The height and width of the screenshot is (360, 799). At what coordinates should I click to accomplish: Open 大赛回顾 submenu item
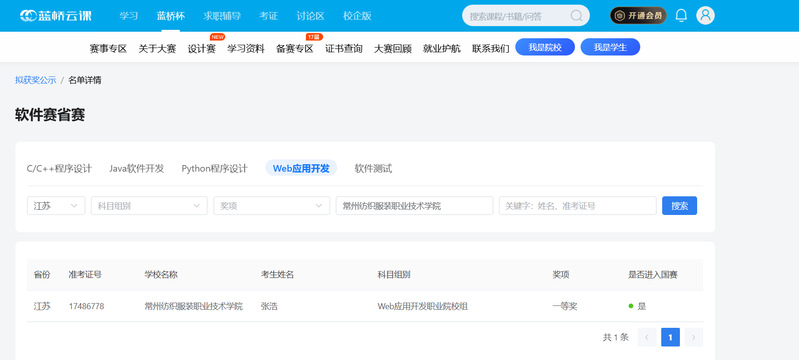pyautogui.click(x=392, y=48)
